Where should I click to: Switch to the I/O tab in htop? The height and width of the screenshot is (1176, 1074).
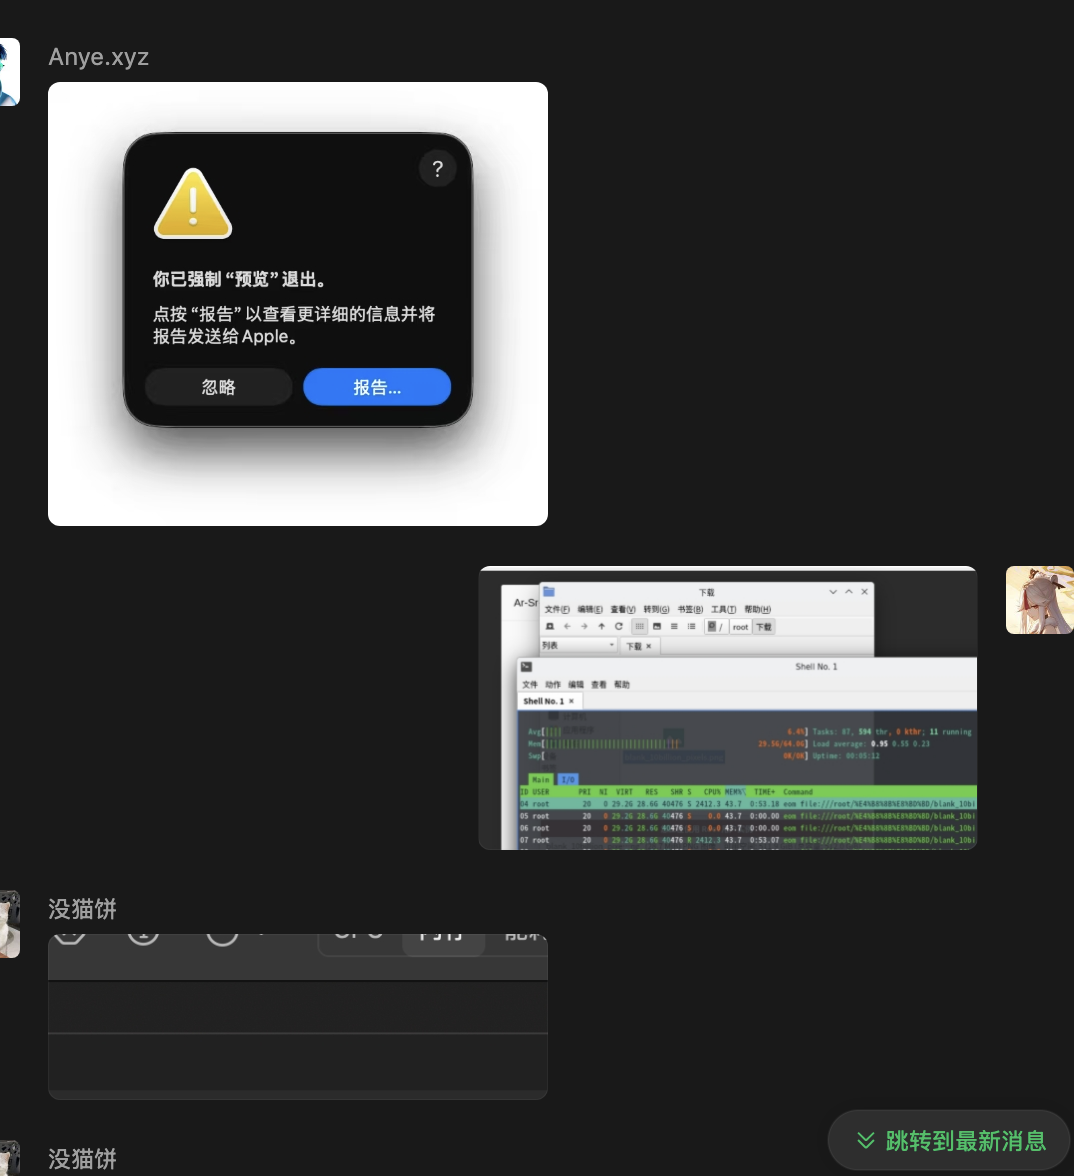click(567, 779)
